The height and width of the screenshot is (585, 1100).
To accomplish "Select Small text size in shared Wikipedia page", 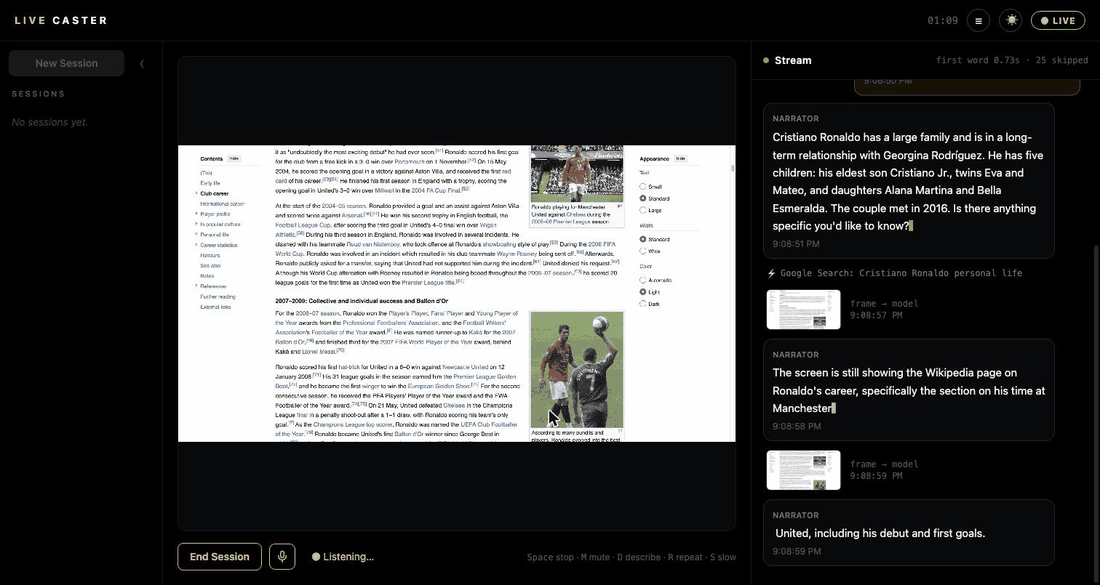I will pyautogui.click(x=643, y=187).
